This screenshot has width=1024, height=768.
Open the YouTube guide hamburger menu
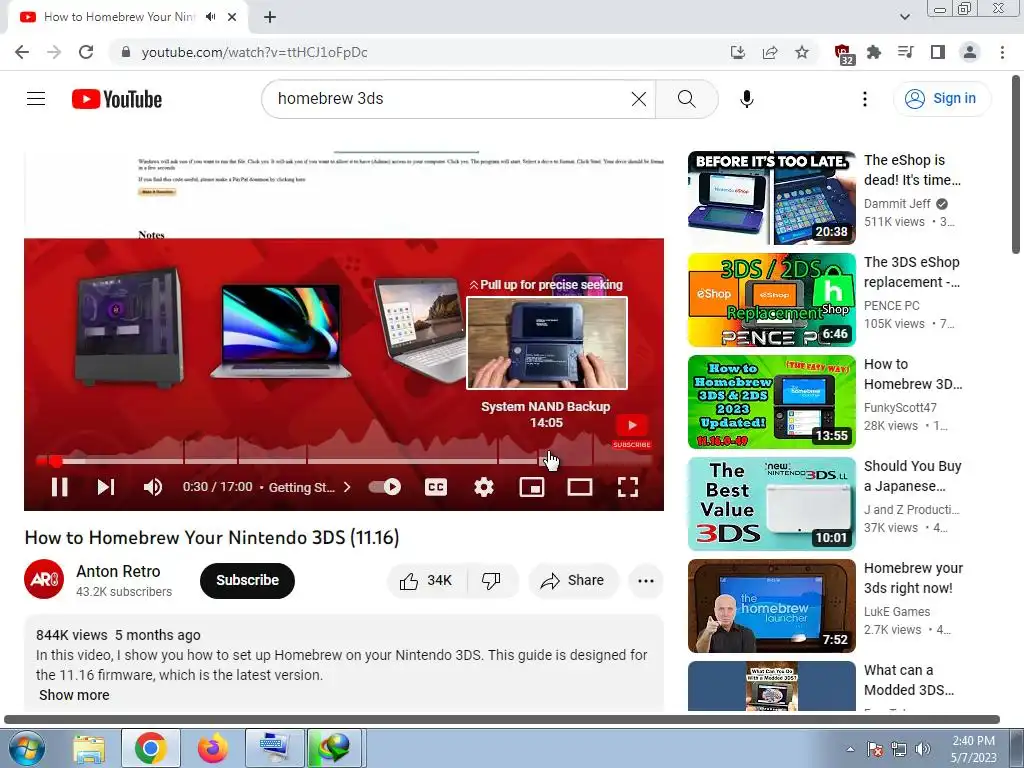(36, 99)
